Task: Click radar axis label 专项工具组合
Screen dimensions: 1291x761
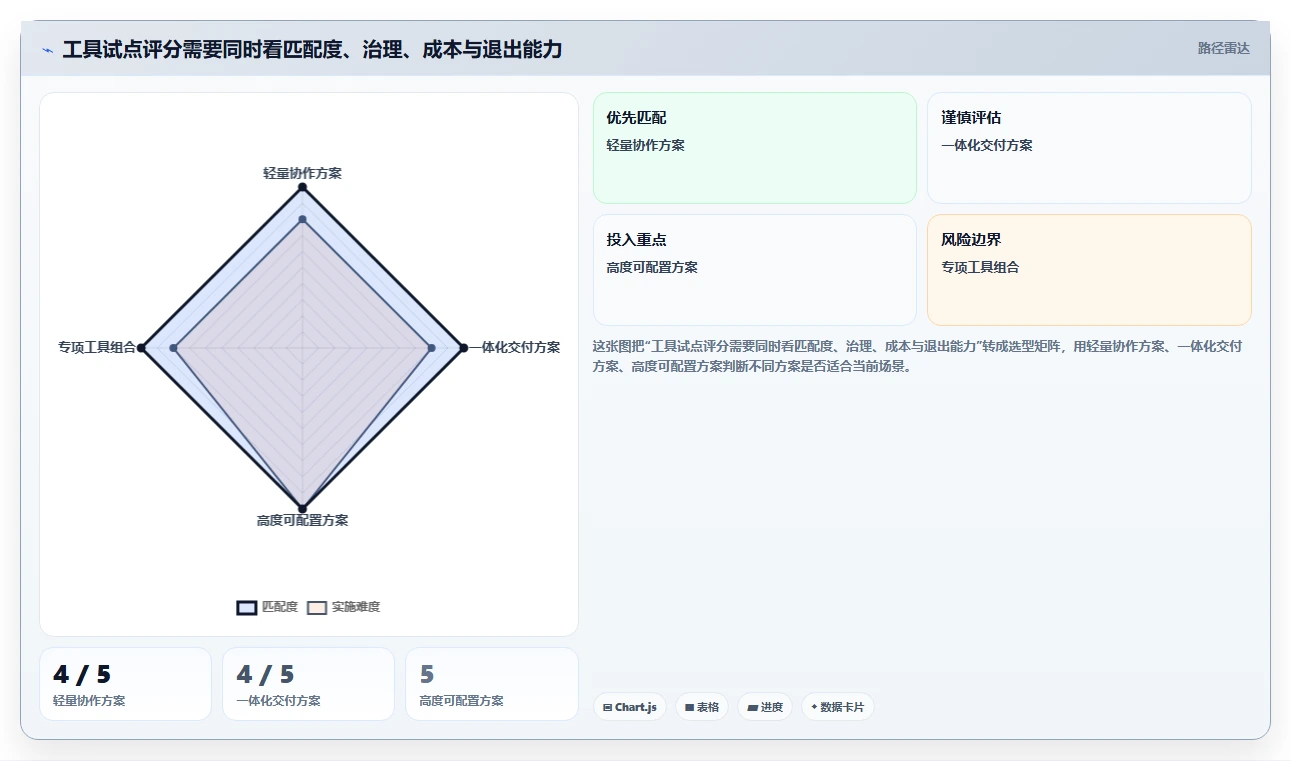Action: pyautogui.click(x=97, y=347)
